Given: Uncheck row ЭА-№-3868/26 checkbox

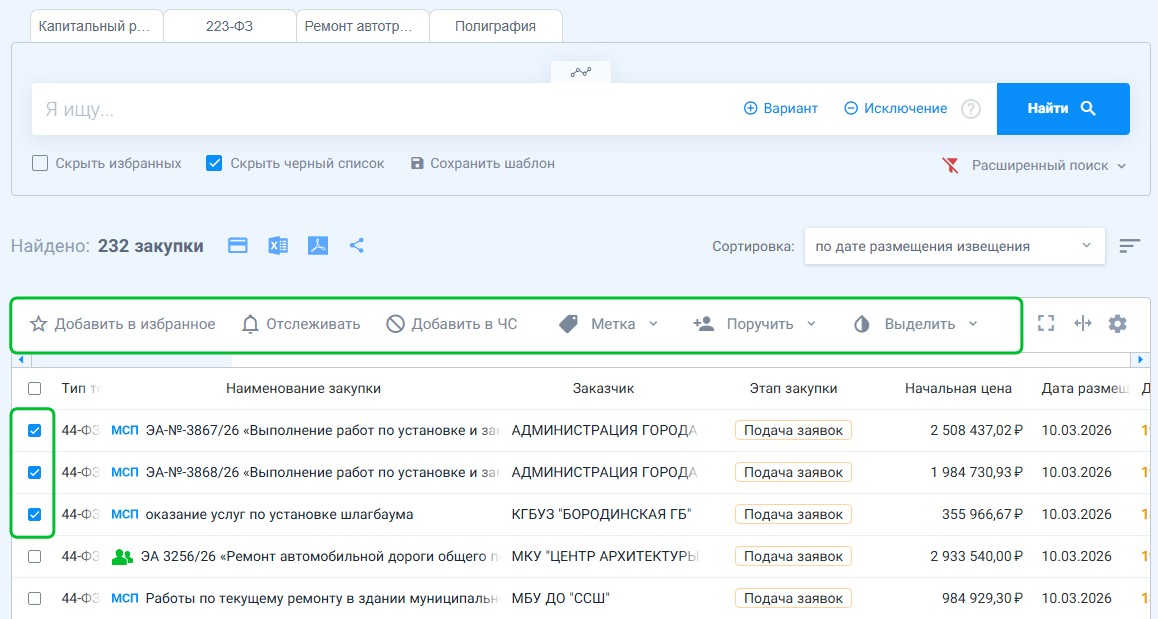Looking at the screenshot, I should coord(35,473).
